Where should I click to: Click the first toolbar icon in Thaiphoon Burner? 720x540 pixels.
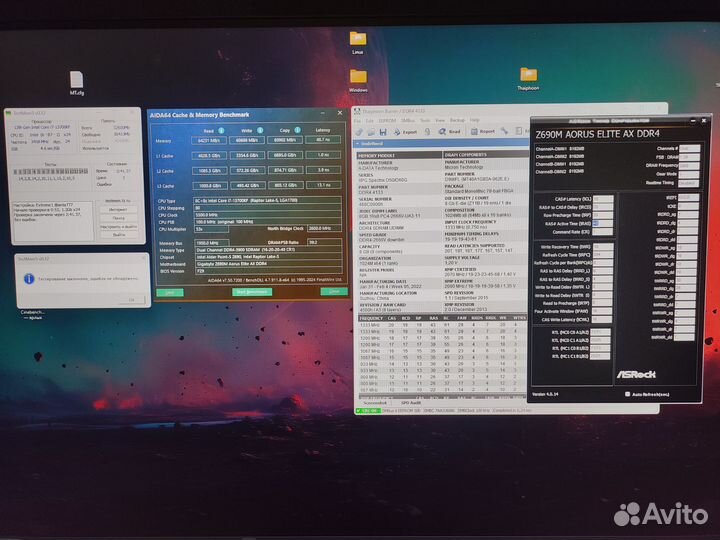[359, 132]
